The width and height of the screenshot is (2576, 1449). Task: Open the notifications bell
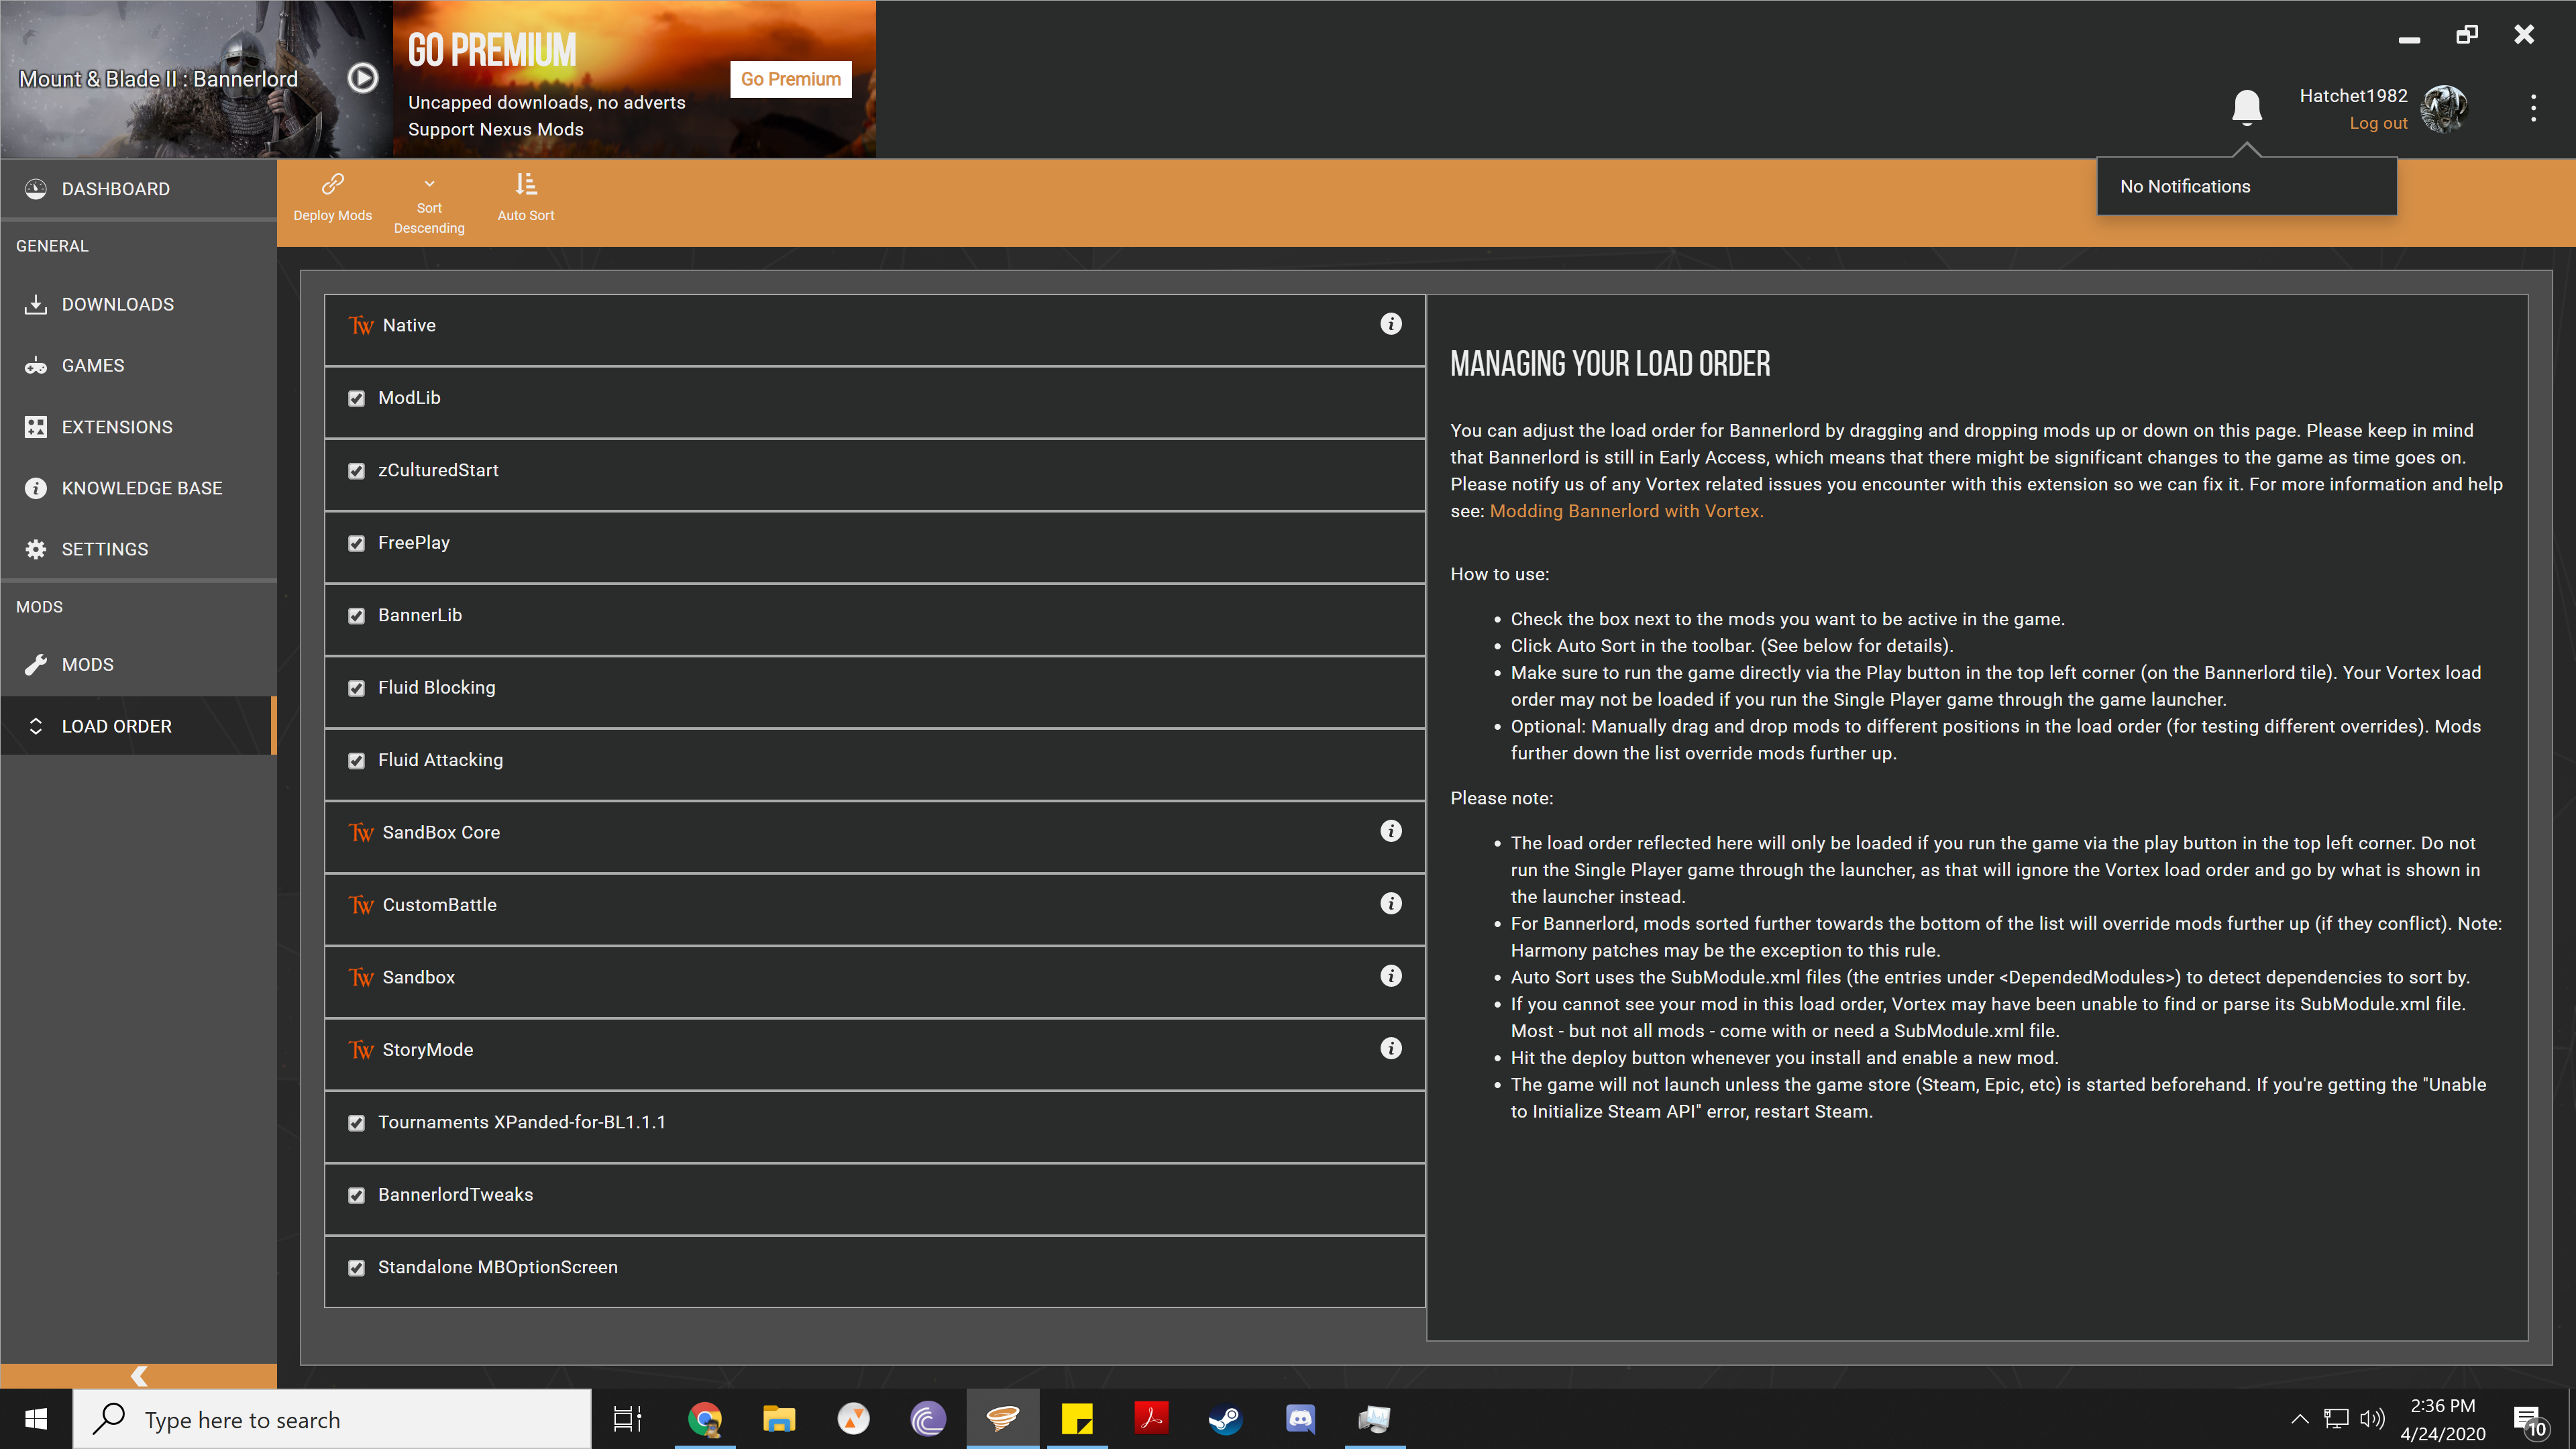[x=2246, y=107]
